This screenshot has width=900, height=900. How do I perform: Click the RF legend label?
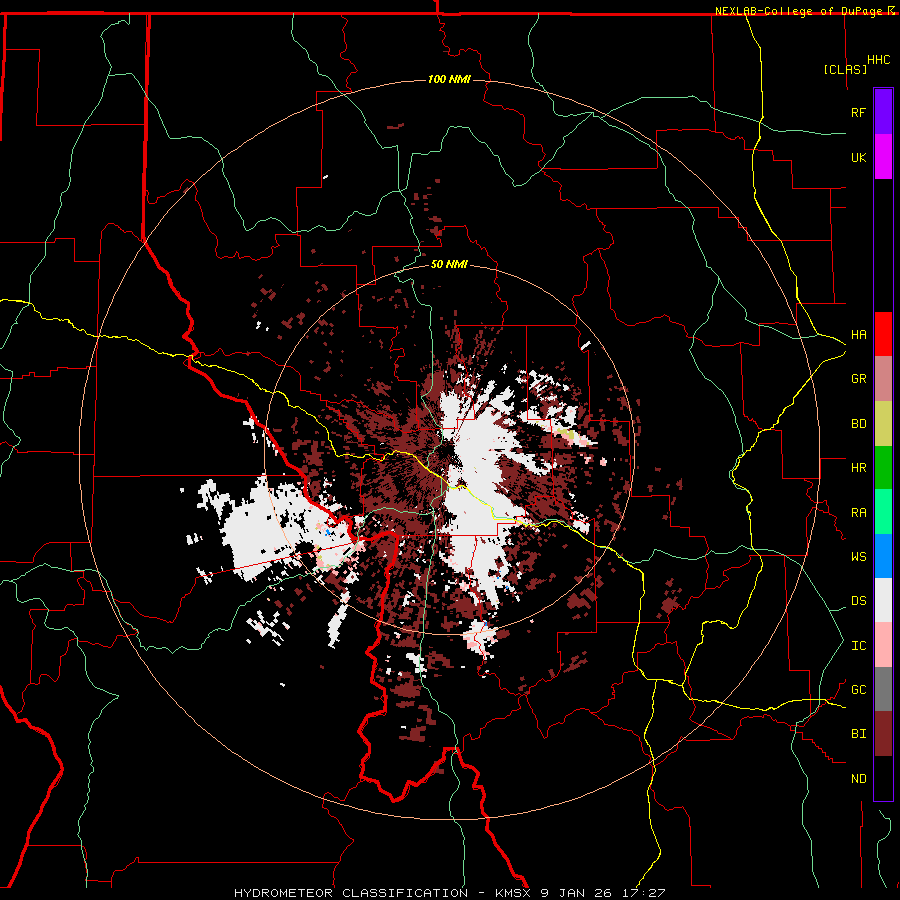click(x=858, y=112)
